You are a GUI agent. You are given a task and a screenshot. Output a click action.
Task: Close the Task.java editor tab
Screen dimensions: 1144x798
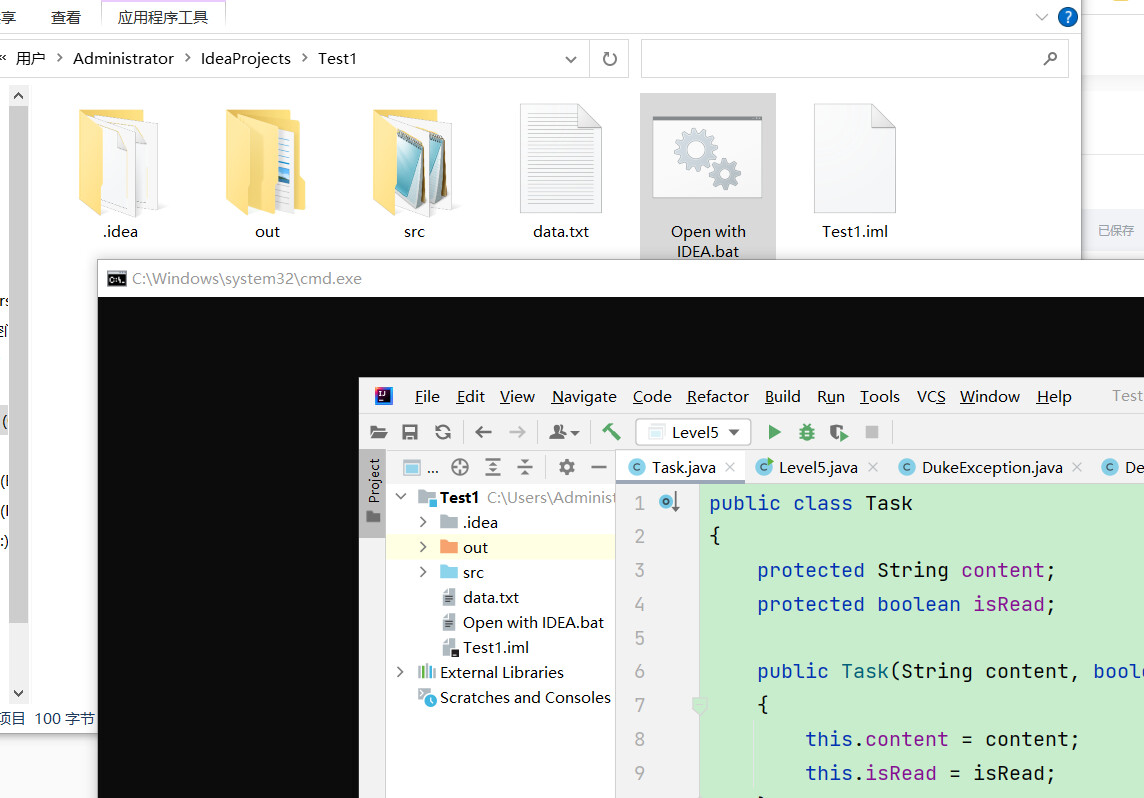coord(730,468)
